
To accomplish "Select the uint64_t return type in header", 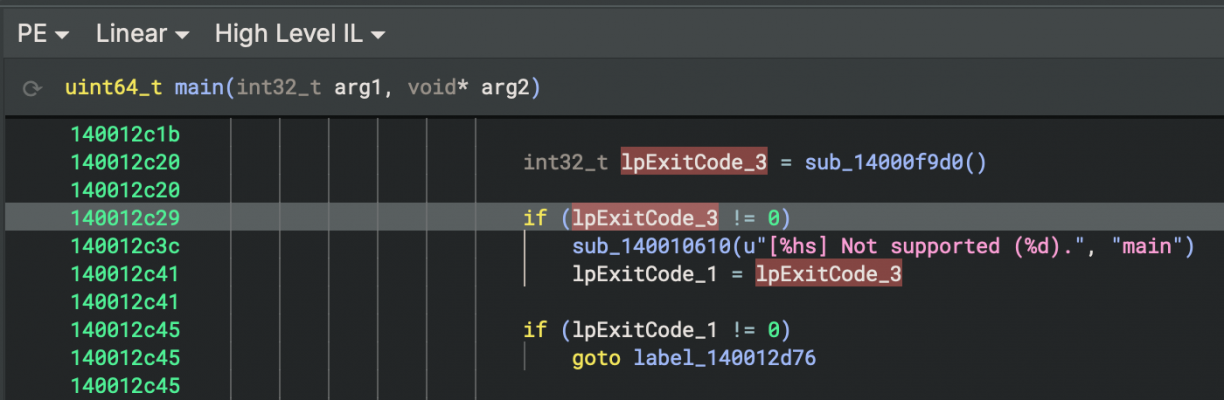I will pyautogui.click(x=113, y=88).
